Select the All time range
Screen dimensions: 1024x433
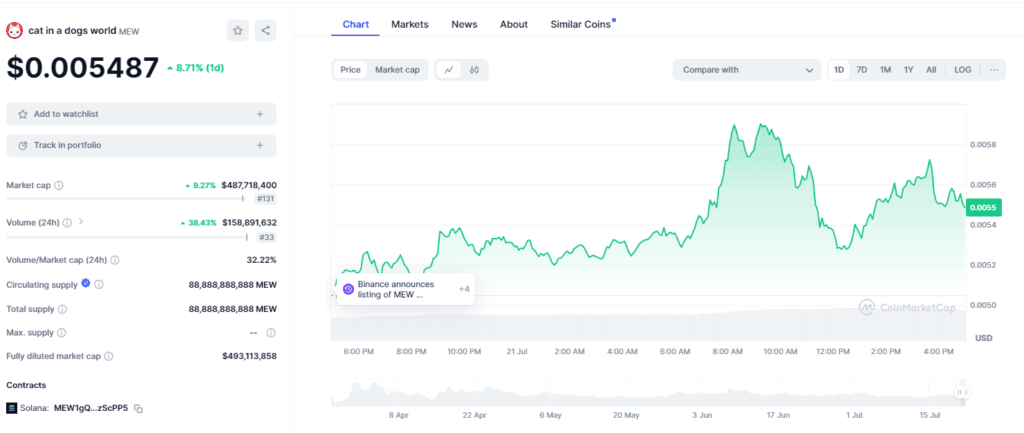[x=931, y=70]
